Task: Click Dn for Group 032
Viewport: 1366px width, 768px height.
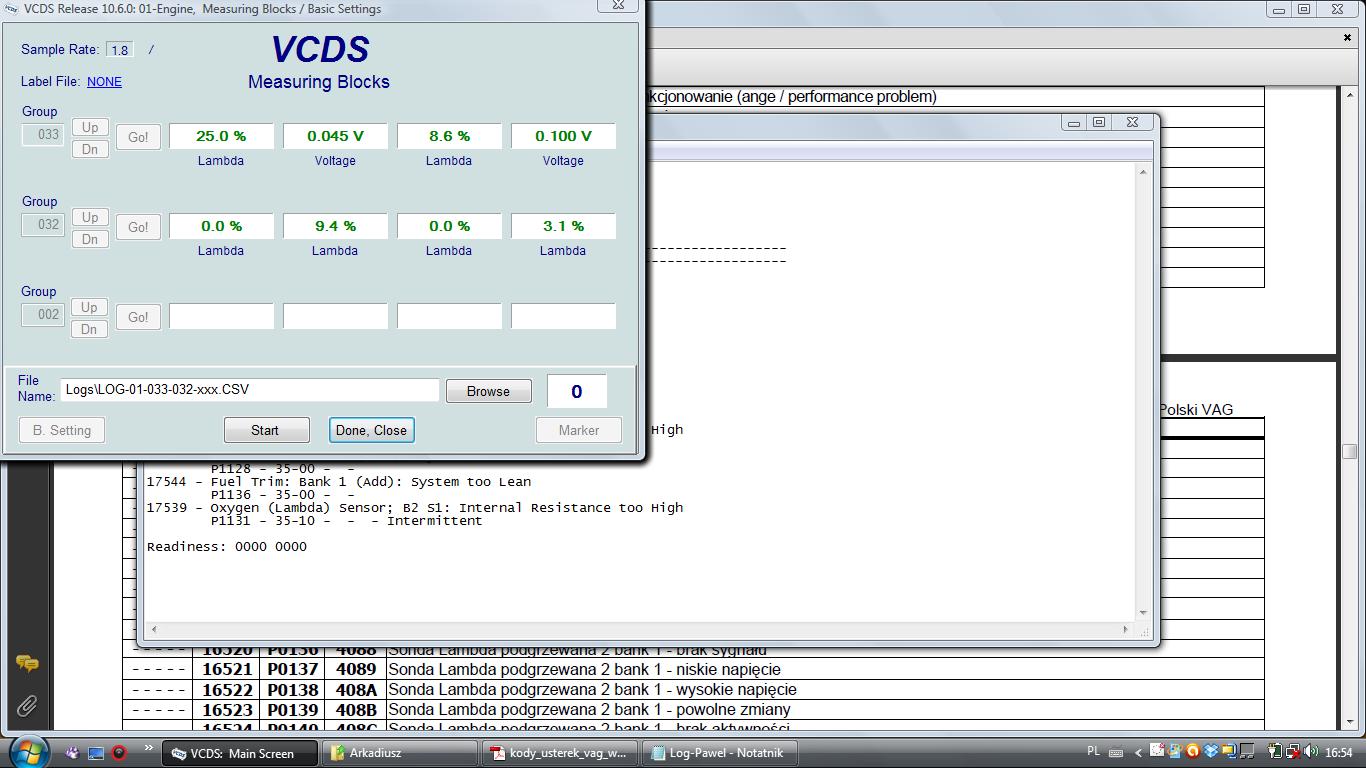Action: tap(90, 239)
